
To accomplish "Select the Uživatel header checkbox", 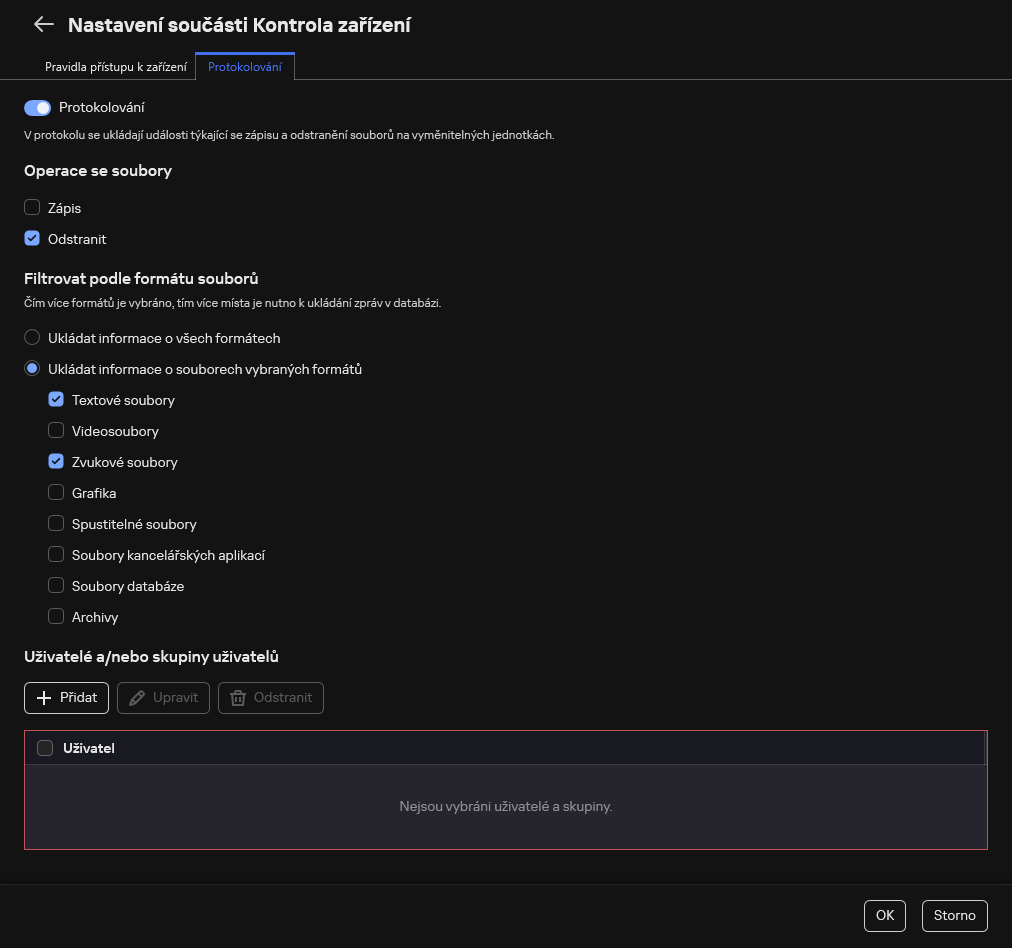I will [44, 747].
